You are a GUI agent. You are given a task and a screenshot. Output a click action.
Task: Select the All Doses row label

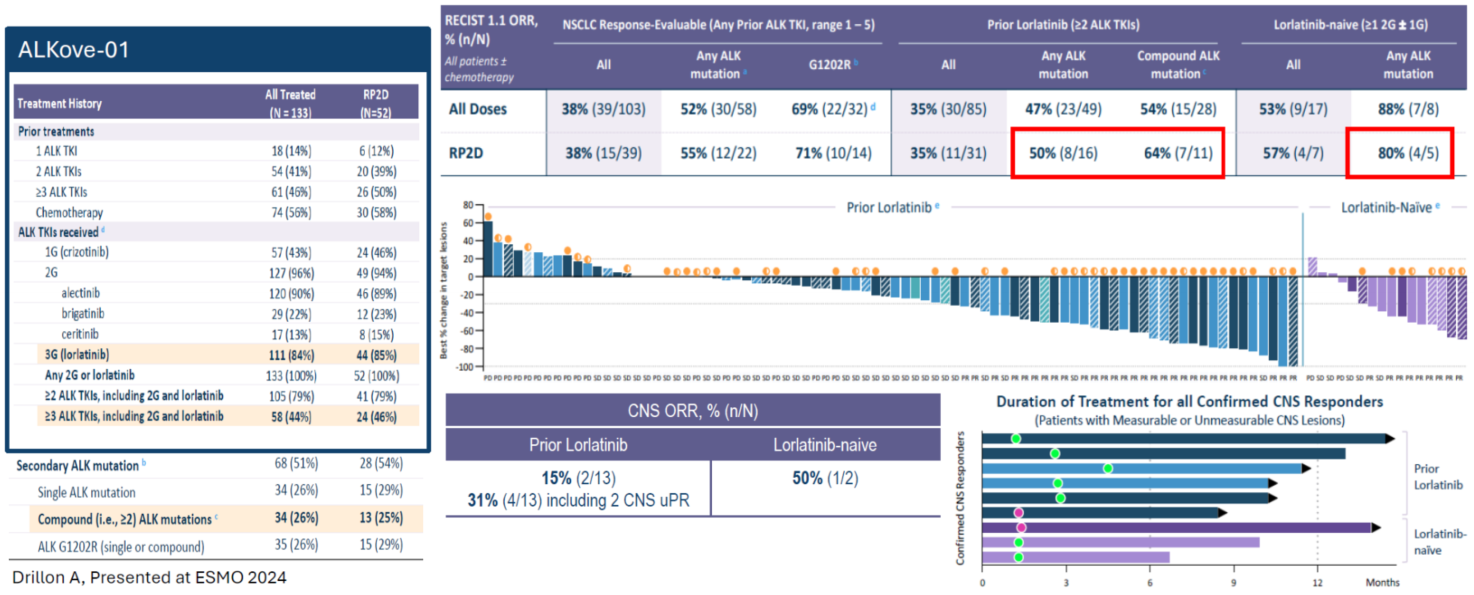pyautogui.click(x=480, y=107)
